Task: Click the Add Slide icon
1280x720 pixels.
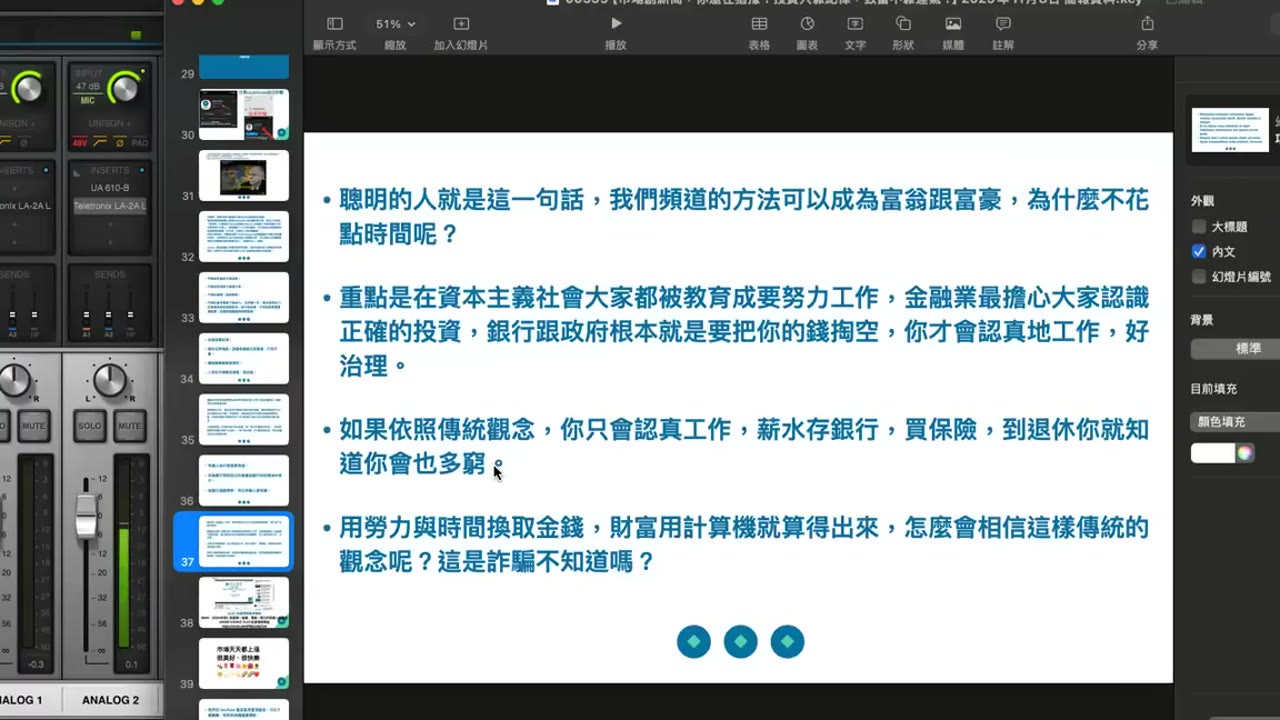Action: click(461, 24)
